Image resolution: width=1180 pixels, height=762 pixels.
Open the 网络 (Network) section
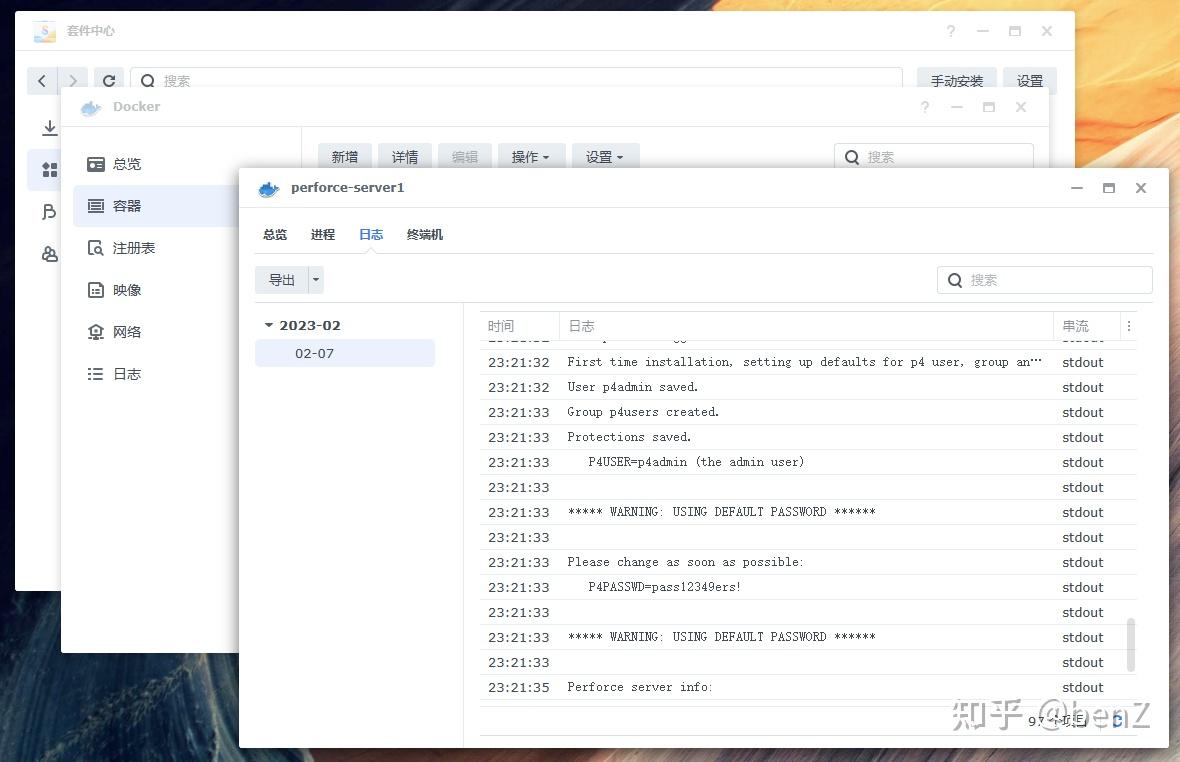tap(127, 331)
